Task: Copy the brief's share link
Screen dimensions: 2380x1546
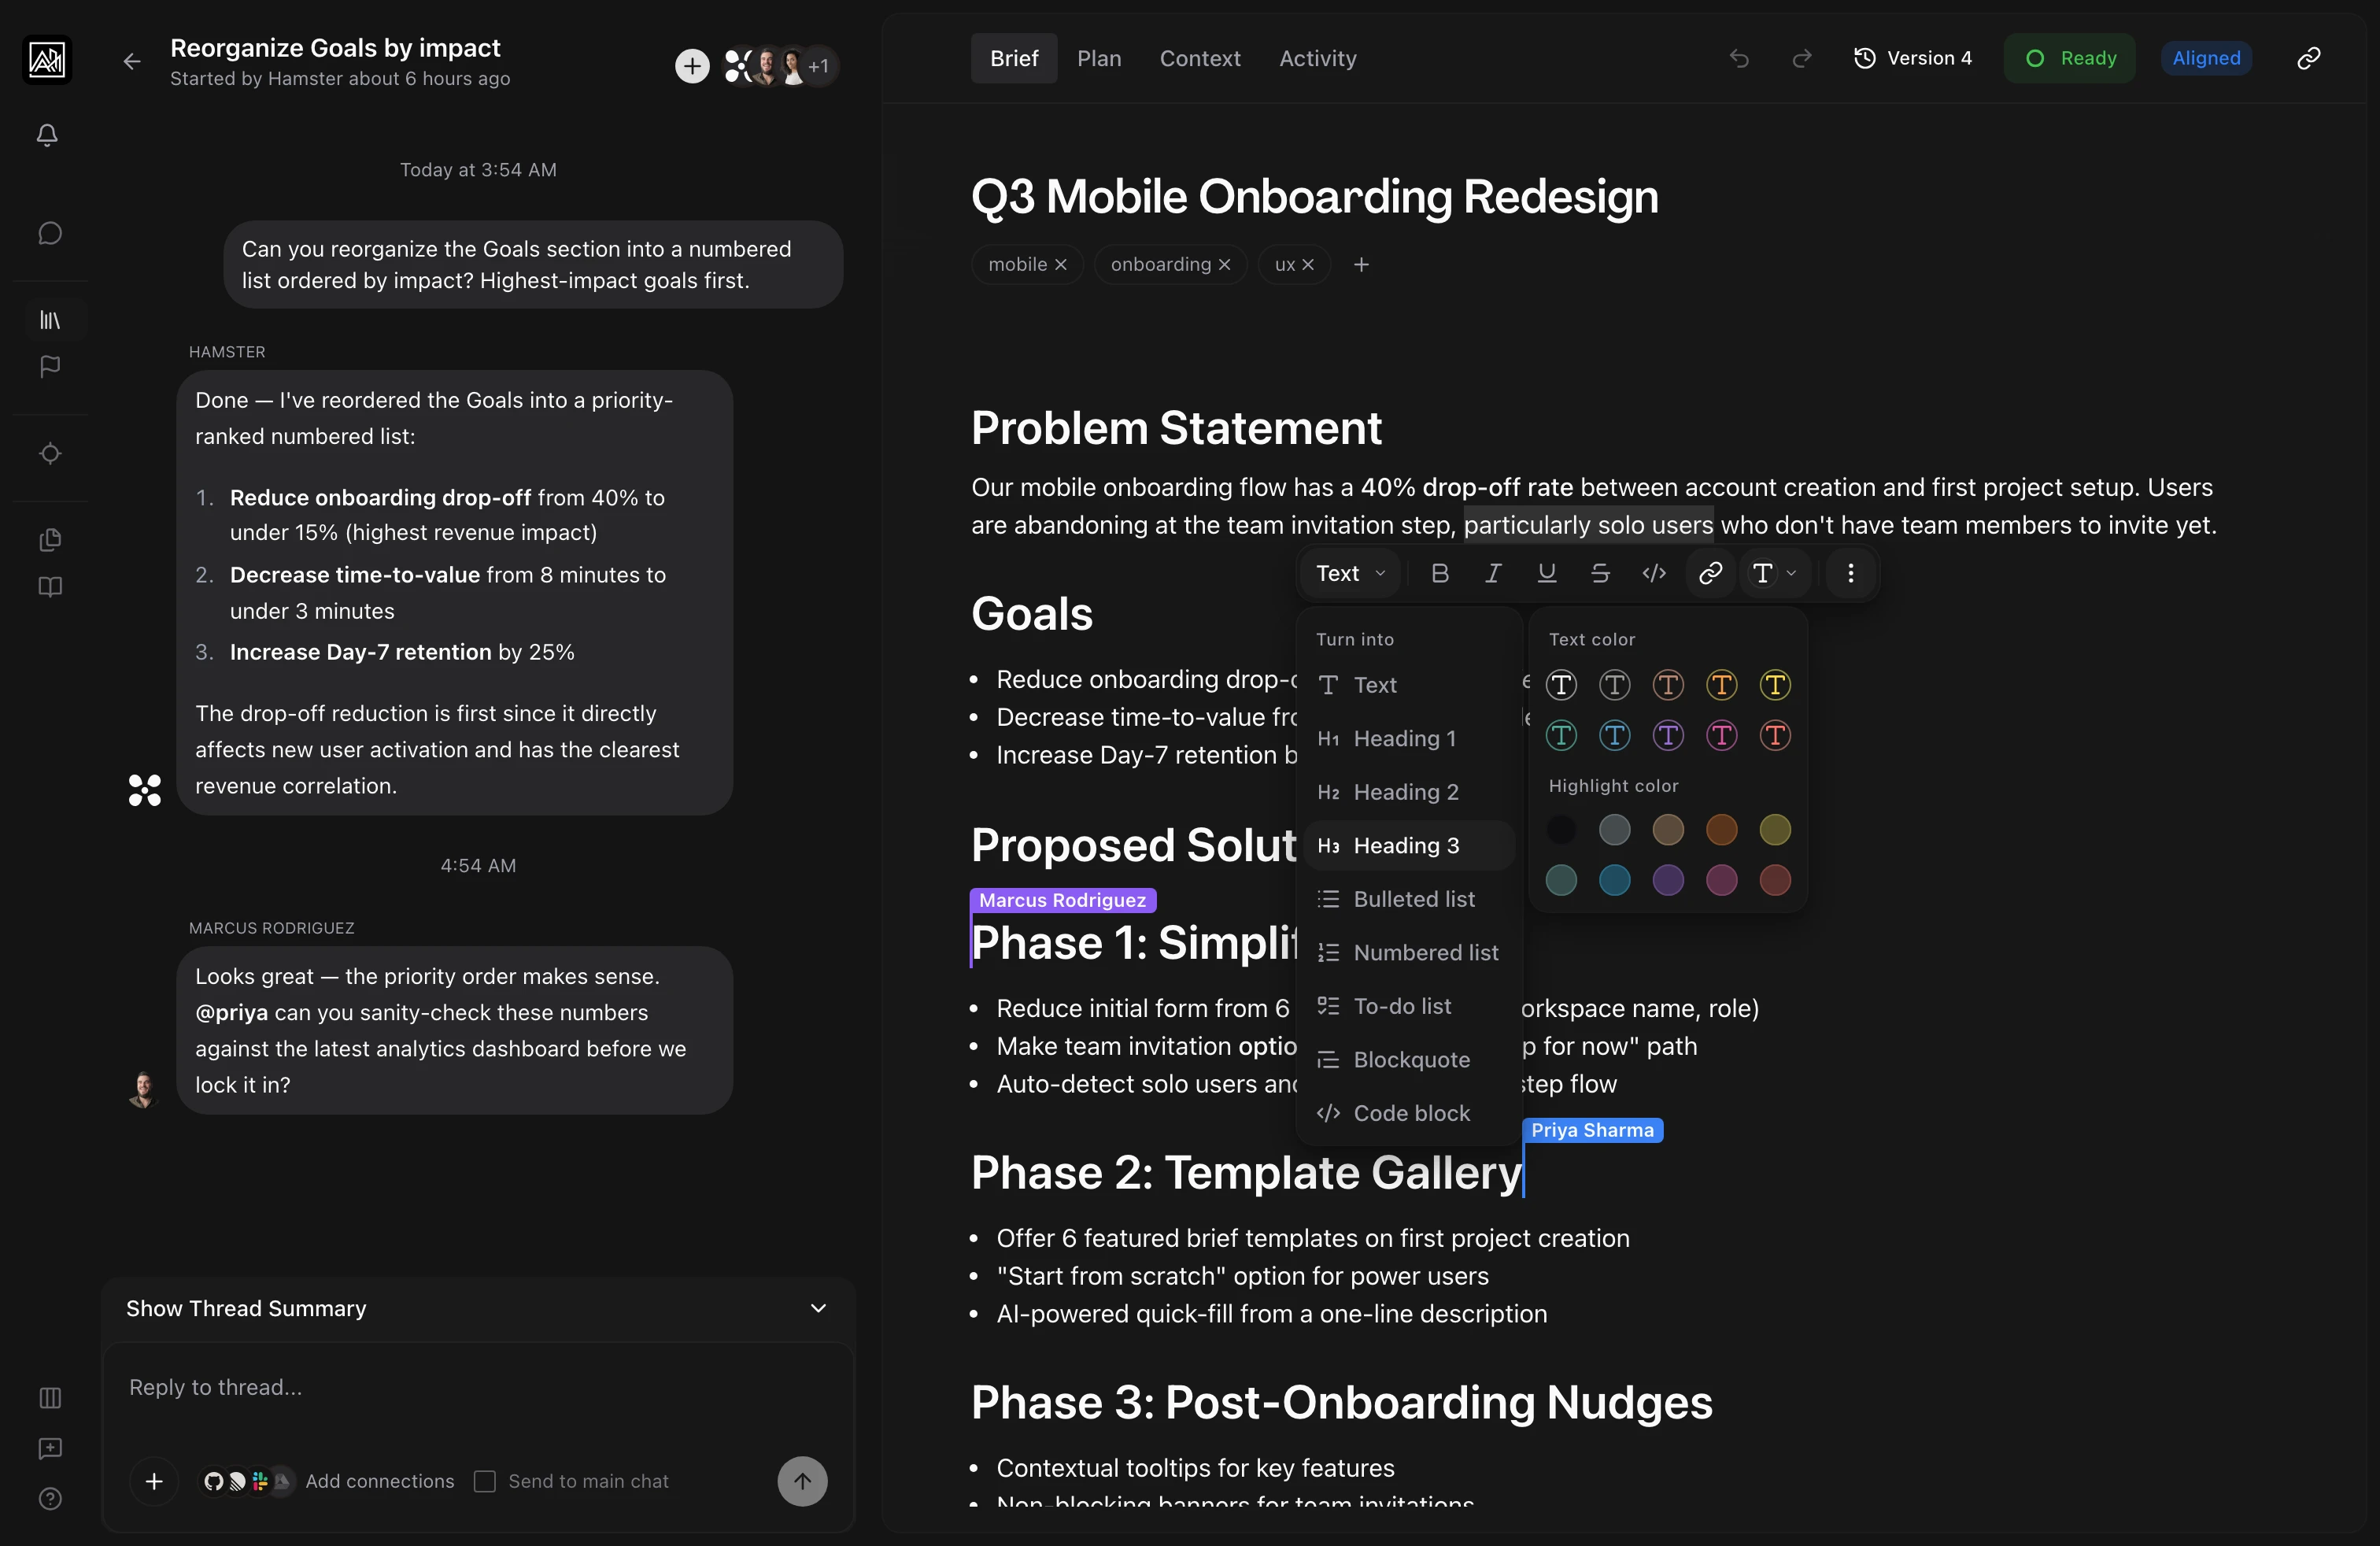Action: tap(2308, 58)
